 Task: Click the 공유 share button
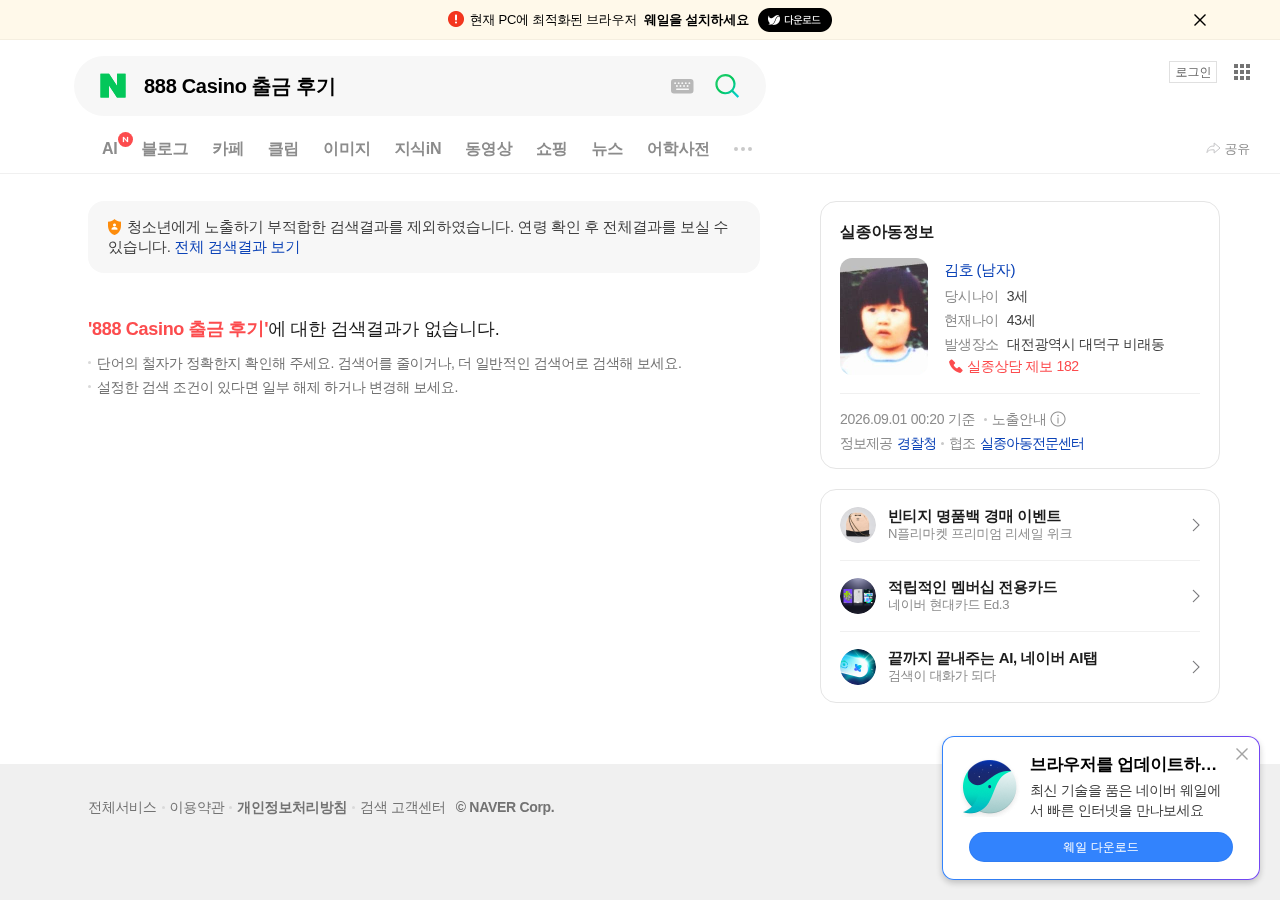click(1228, 149)
